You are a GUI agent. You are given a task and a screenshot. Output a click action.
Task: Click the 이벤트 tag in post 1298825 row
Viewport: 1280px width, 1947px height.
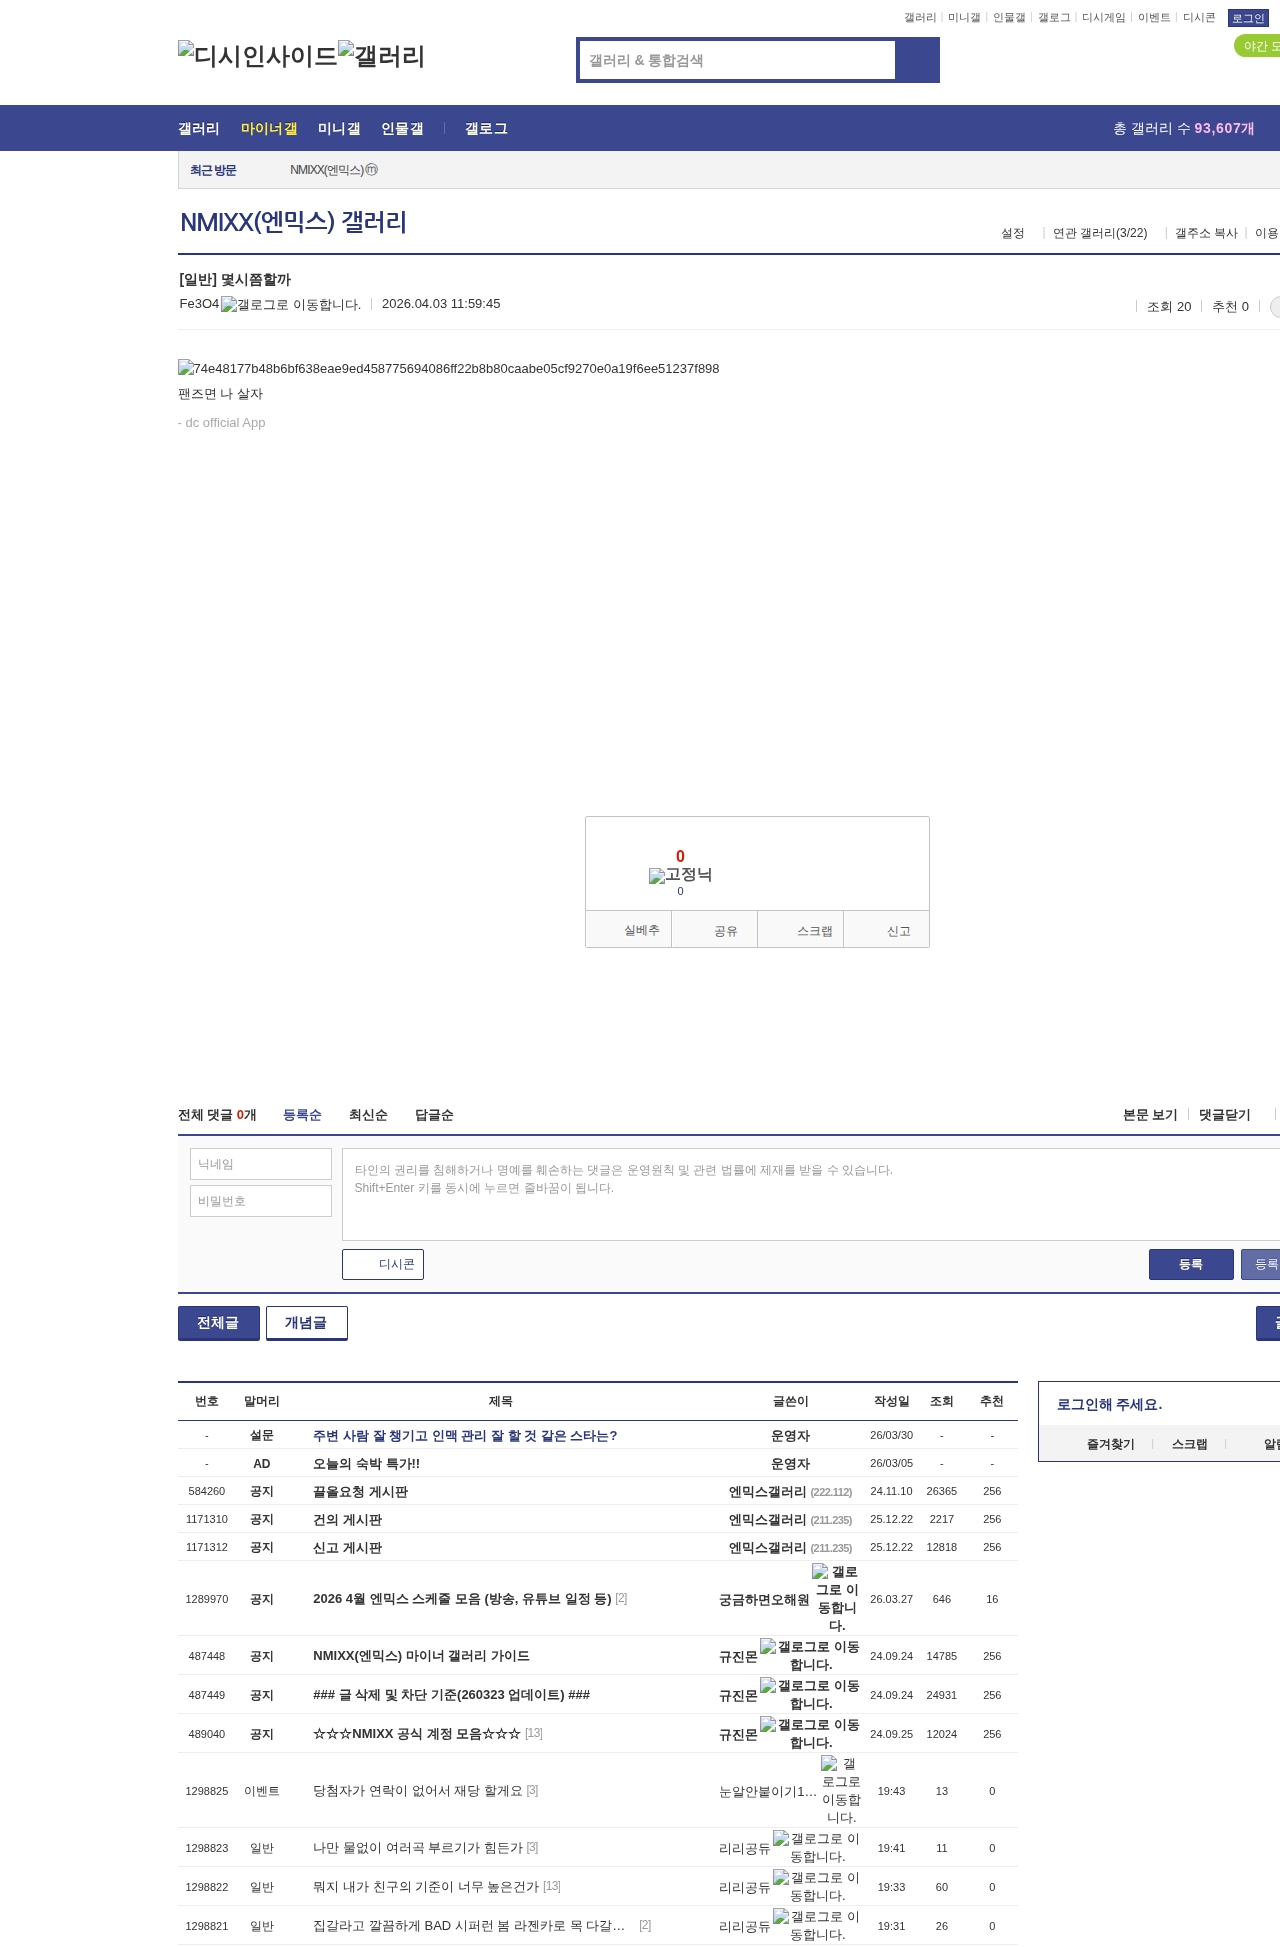(x=262, y=1790)
